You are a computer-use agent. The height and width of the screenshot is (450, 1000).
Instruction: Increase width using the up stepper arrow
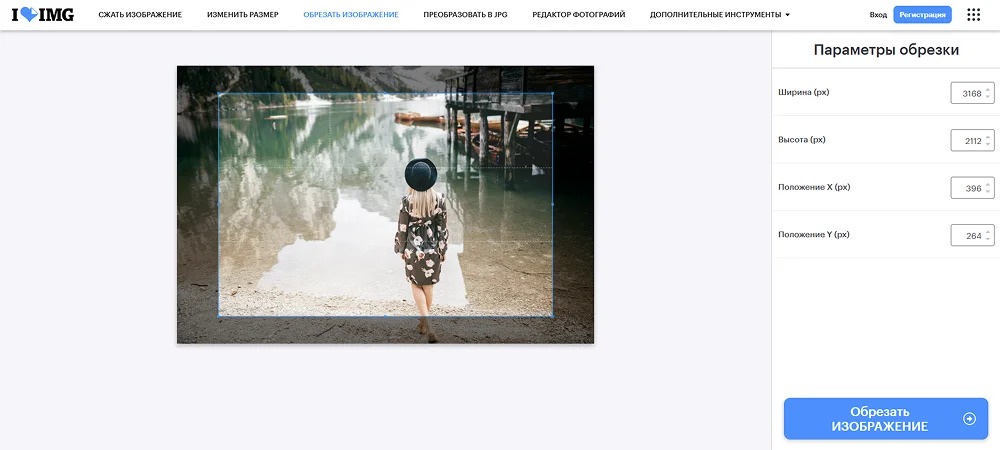(x=988, y=89)
